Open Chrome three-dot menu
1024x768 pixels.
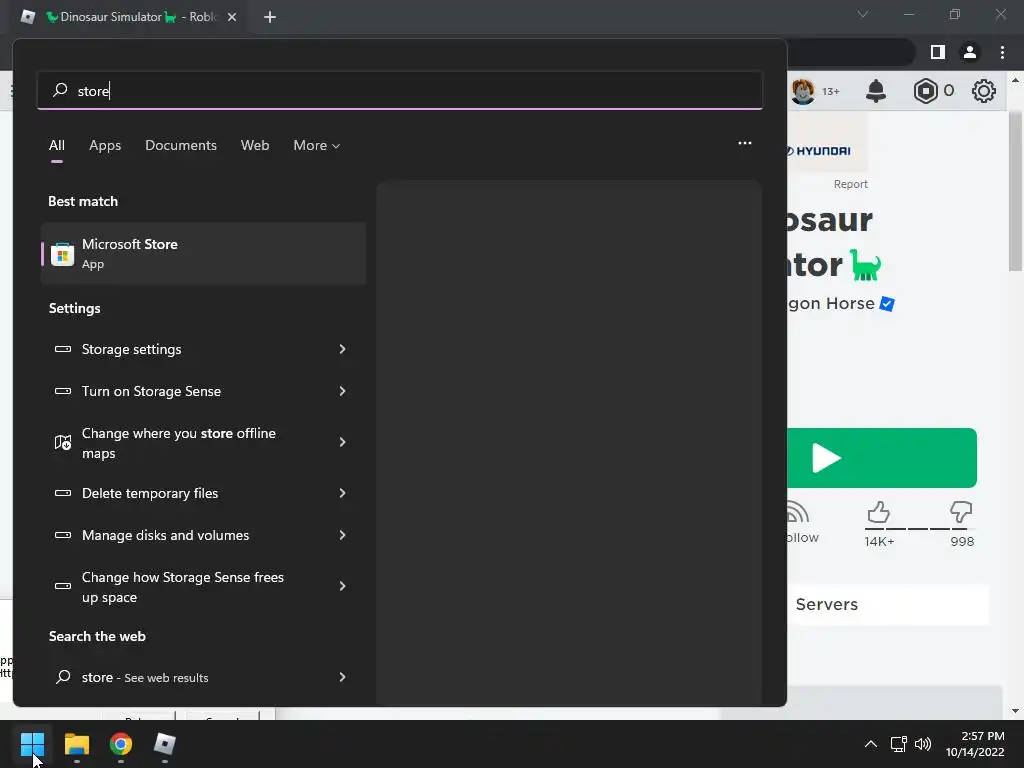click(1002, 52)
